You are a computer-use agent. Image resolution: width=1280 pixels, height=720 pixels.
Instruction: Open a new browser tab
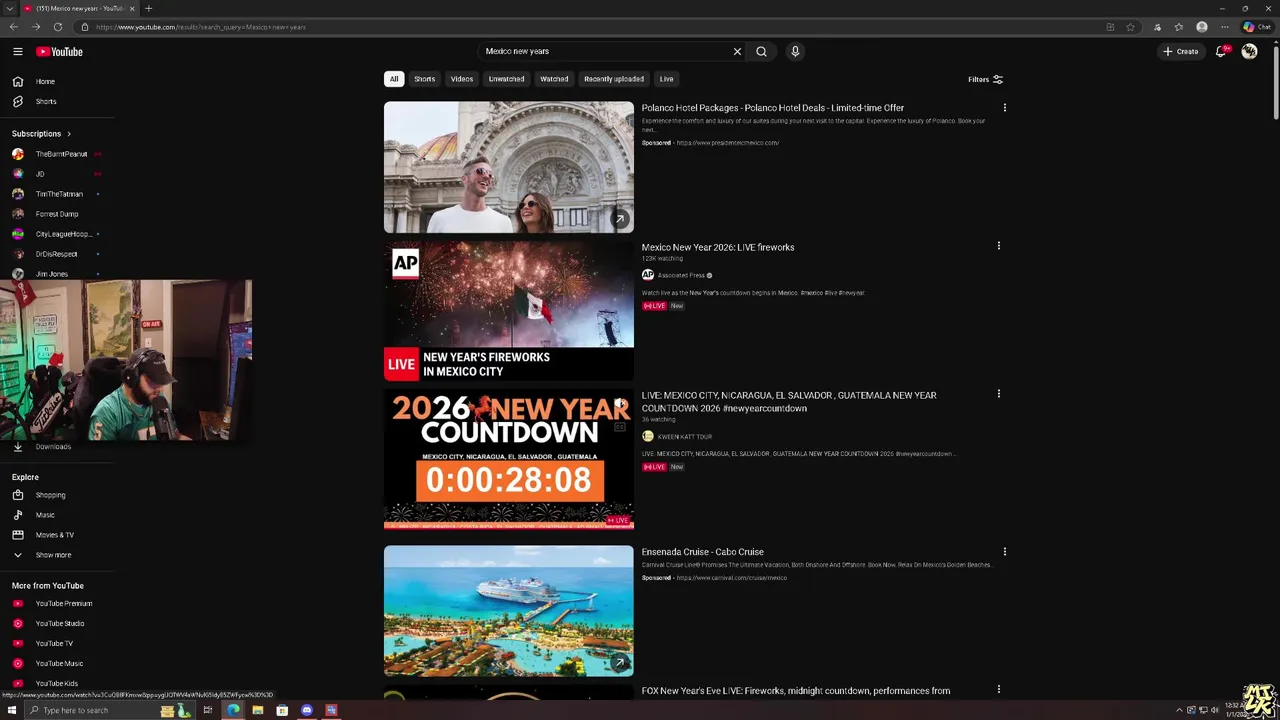[x=148, y=8]
